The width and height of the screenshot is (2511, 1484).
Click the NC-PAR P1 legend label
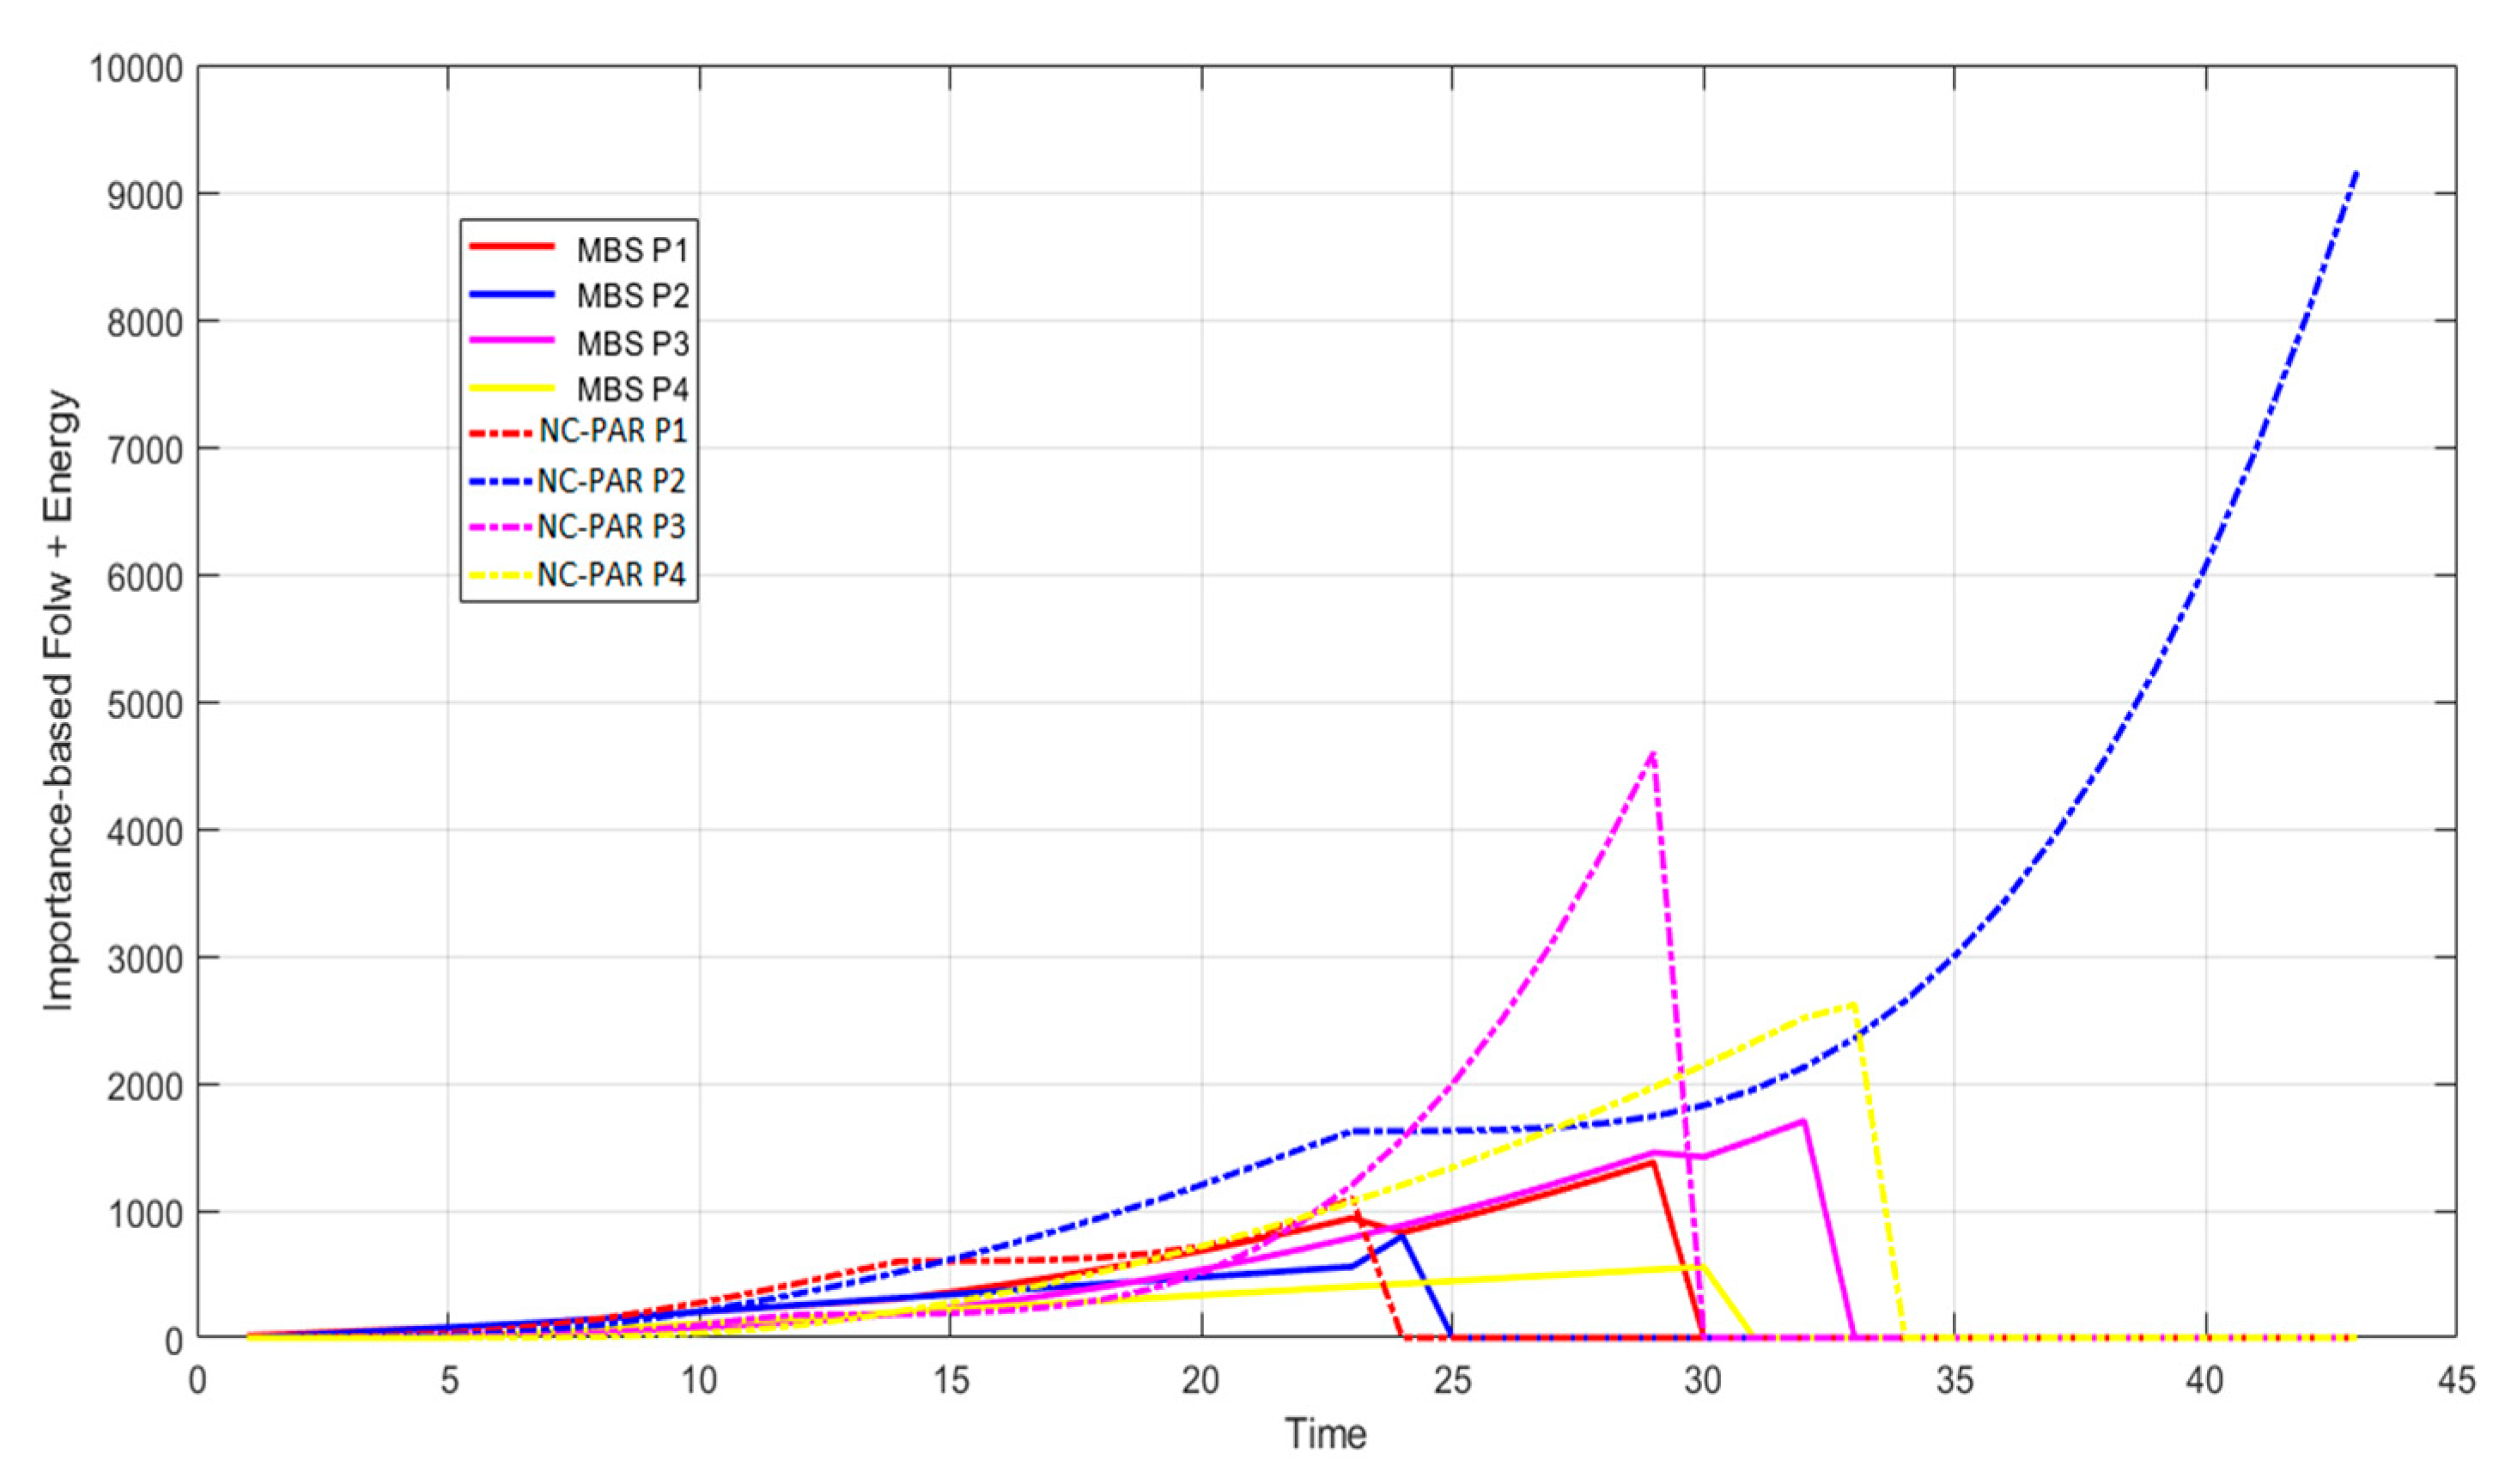[612, 431]
